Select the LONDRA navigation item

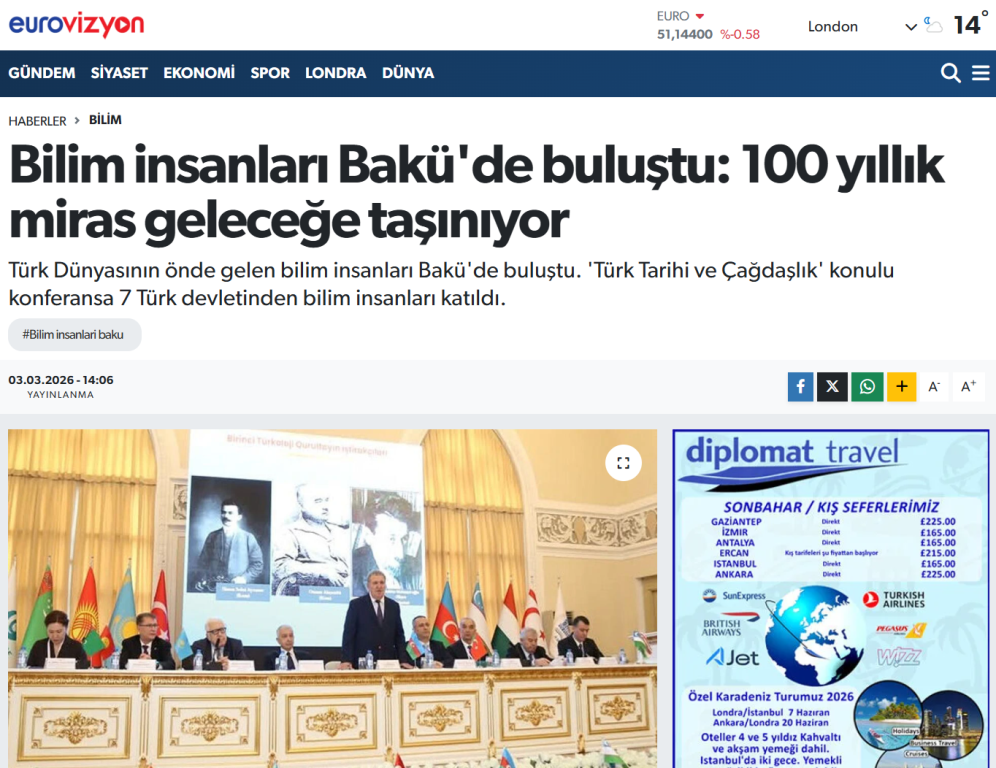click(335, 73)
